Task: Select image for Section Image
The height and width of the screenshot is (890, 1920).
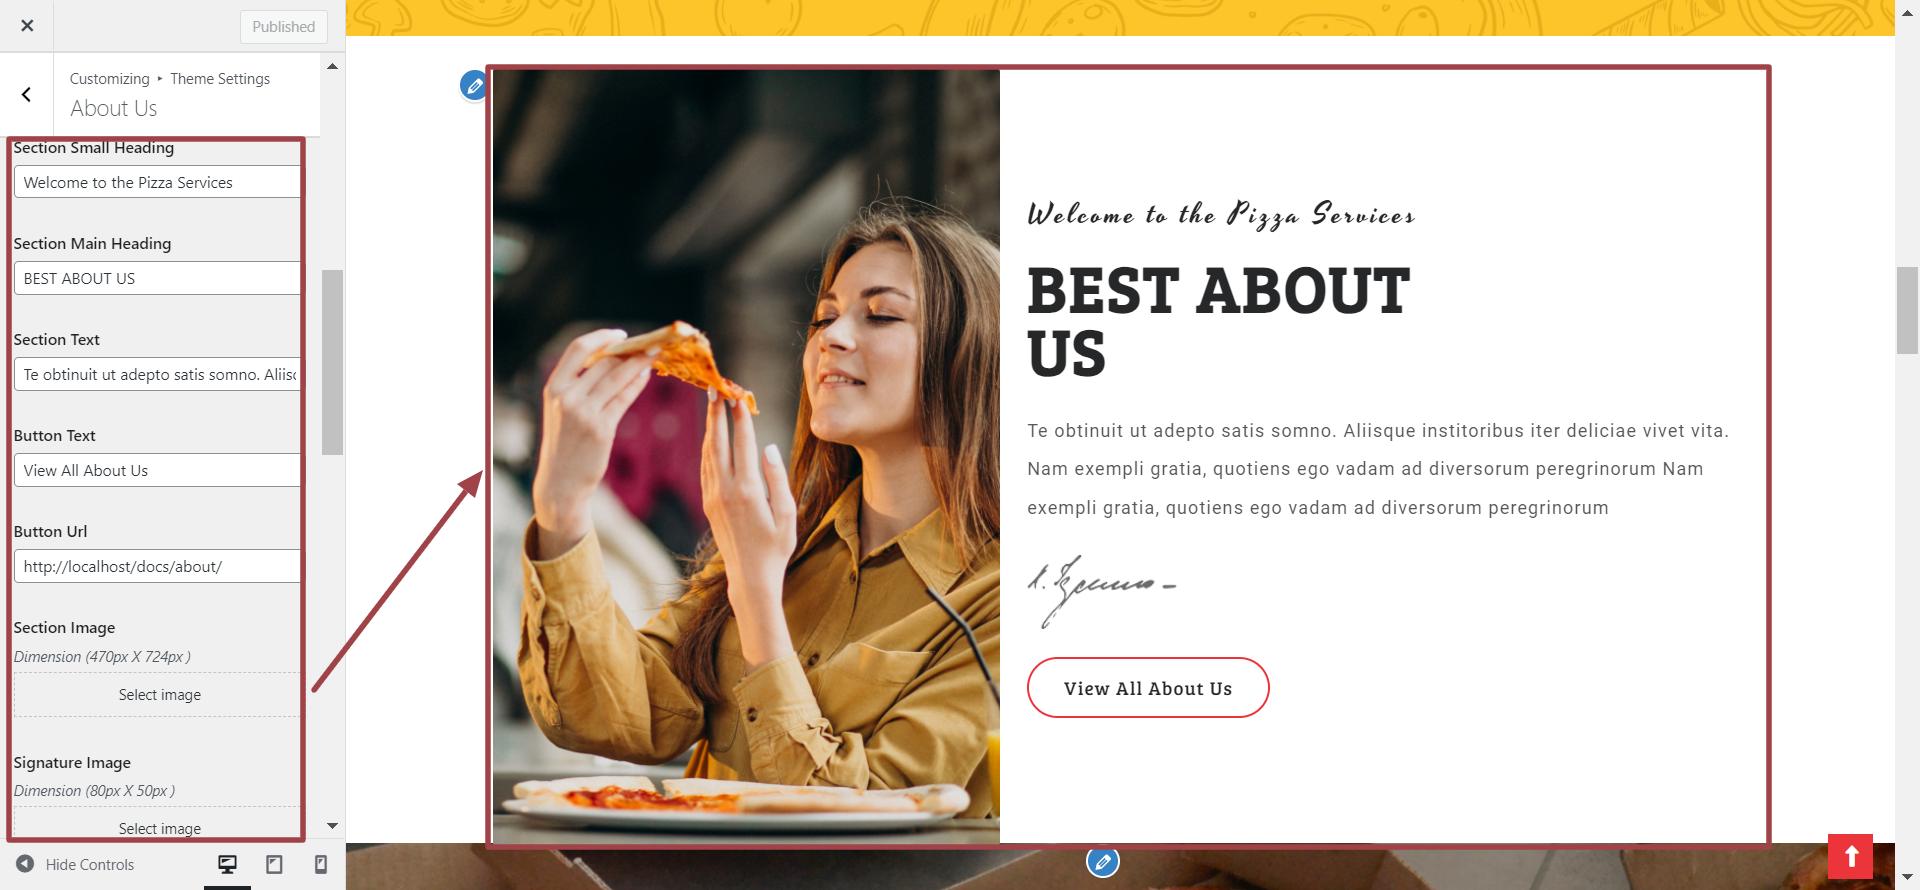Action: (160, 694)
